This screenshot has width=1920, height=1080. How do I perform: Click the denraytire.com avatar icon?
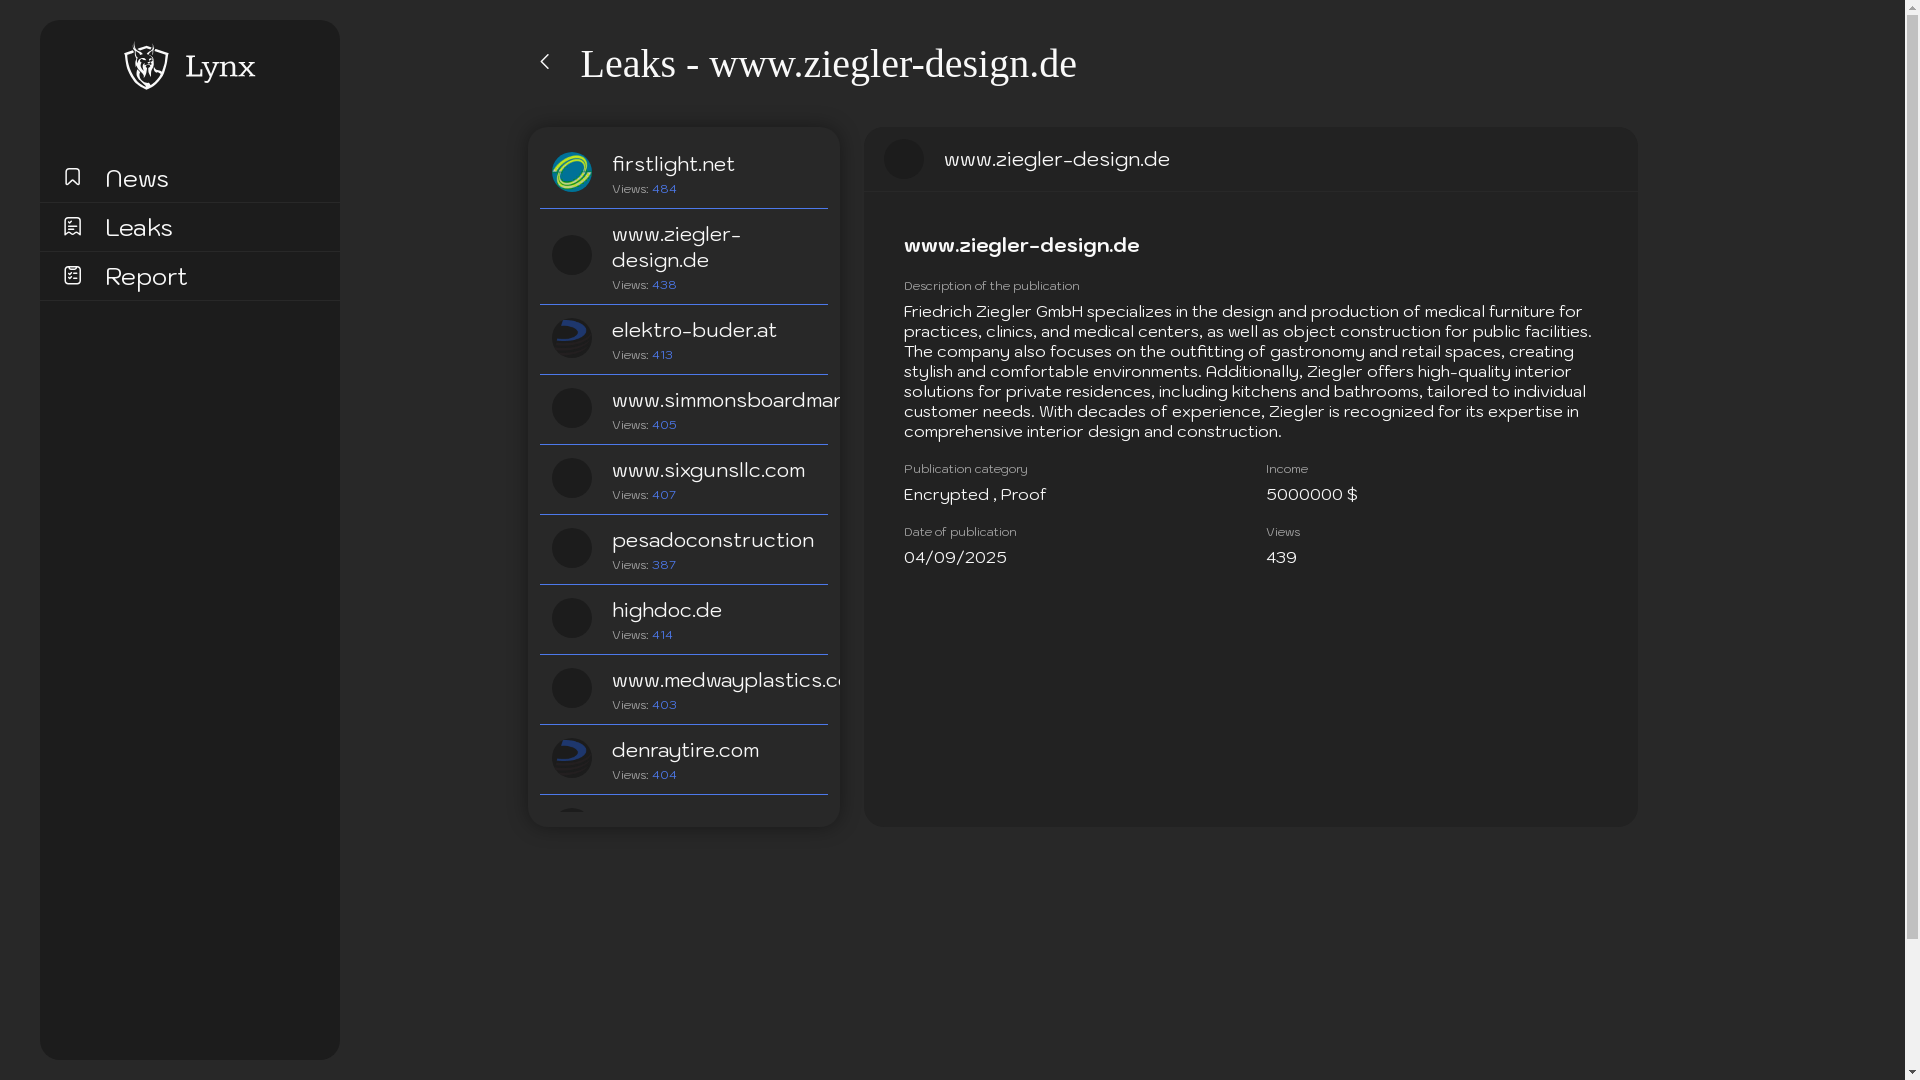pos(572,758)
